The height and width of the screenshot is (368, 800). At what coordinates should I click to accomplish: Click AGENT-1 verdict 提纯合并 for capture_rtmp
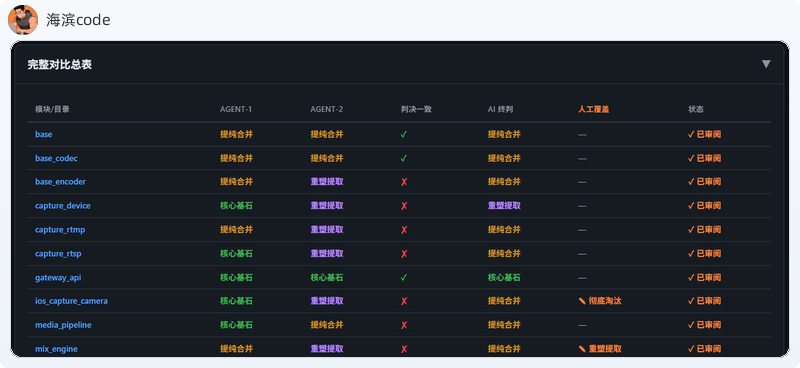[x=236, y=230]
